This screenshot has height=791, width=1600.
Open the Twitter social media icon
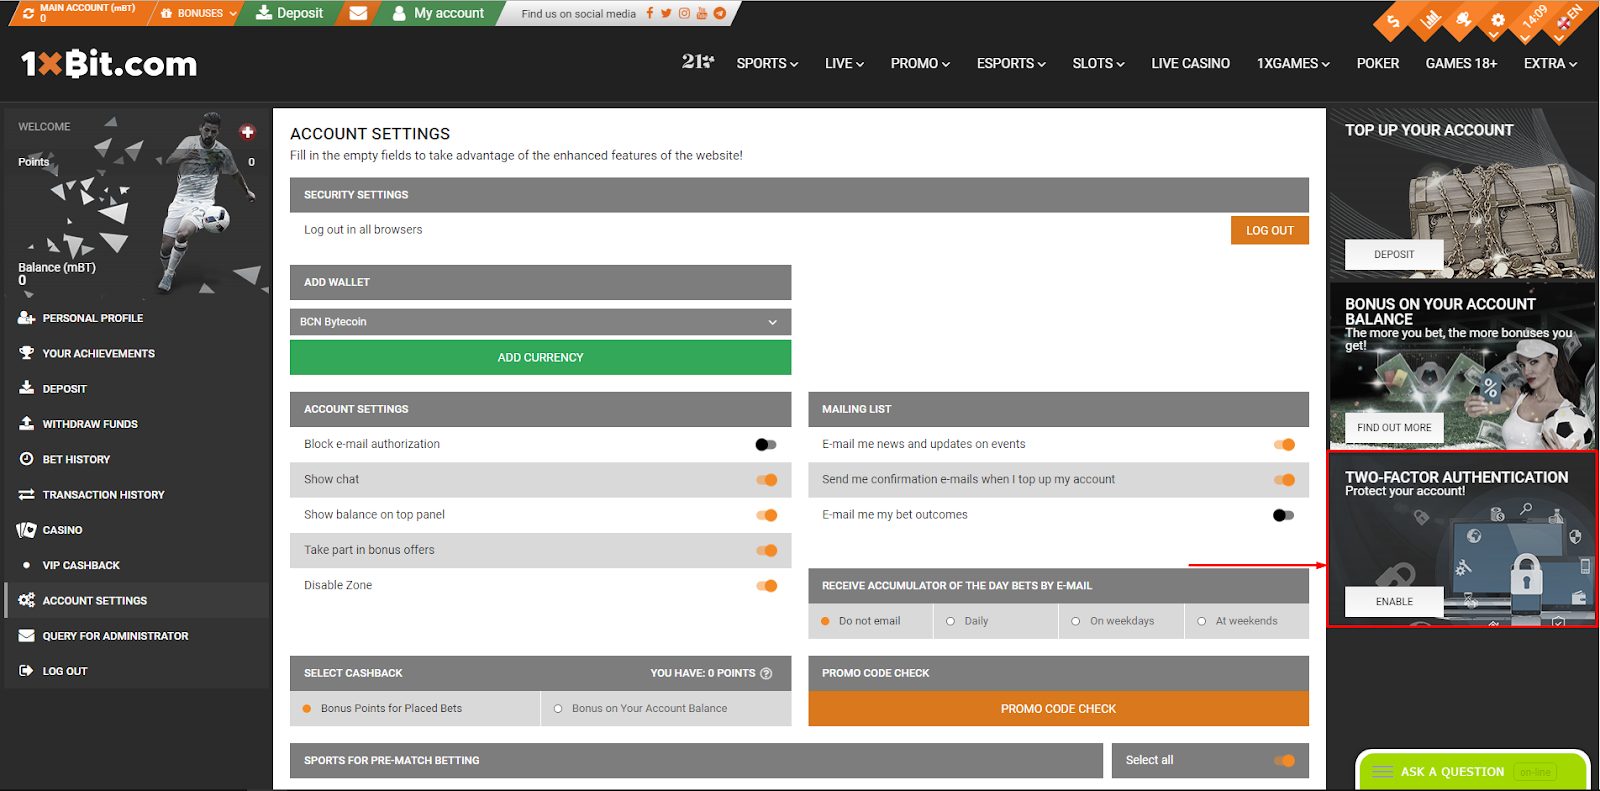[x=666, y=13]
